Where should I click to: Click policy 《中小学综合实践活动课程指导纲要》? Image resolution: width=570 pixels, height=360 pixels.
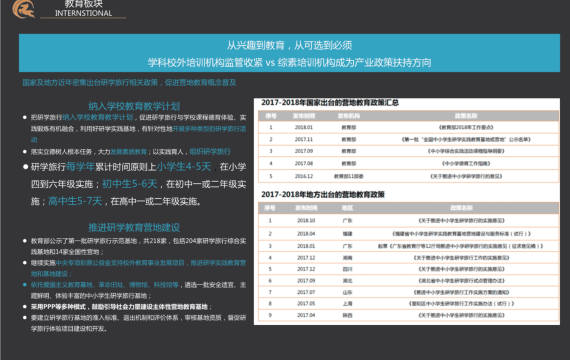(466, 151)
